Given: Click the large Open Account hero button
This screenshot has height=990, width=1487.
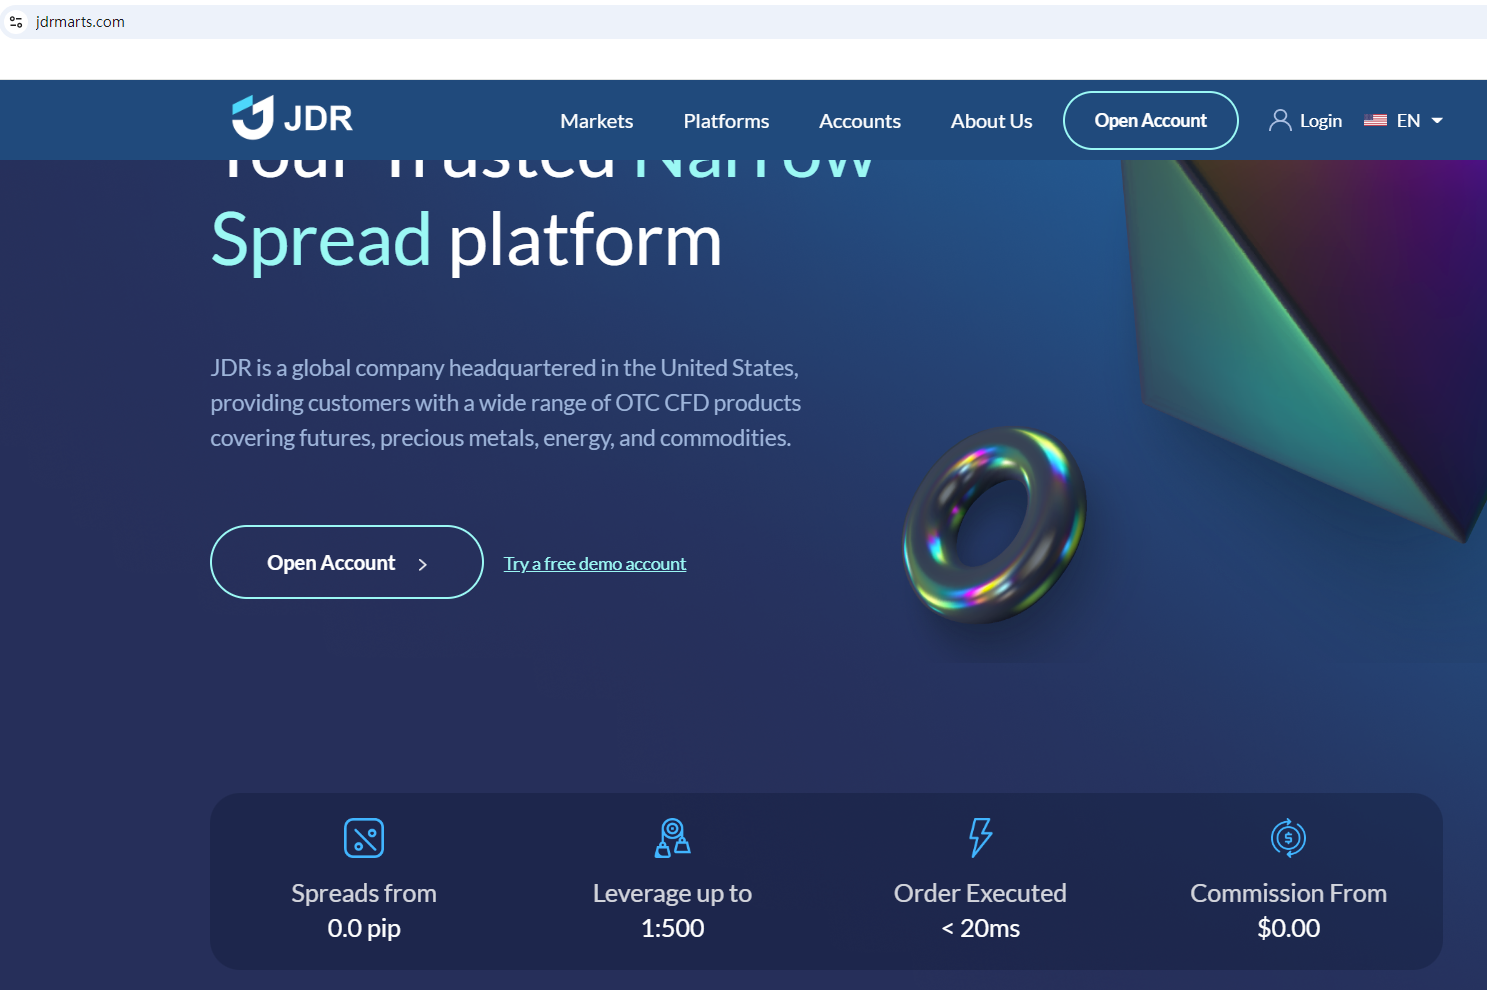Looking at the screenshot, I should click(347, 562).
